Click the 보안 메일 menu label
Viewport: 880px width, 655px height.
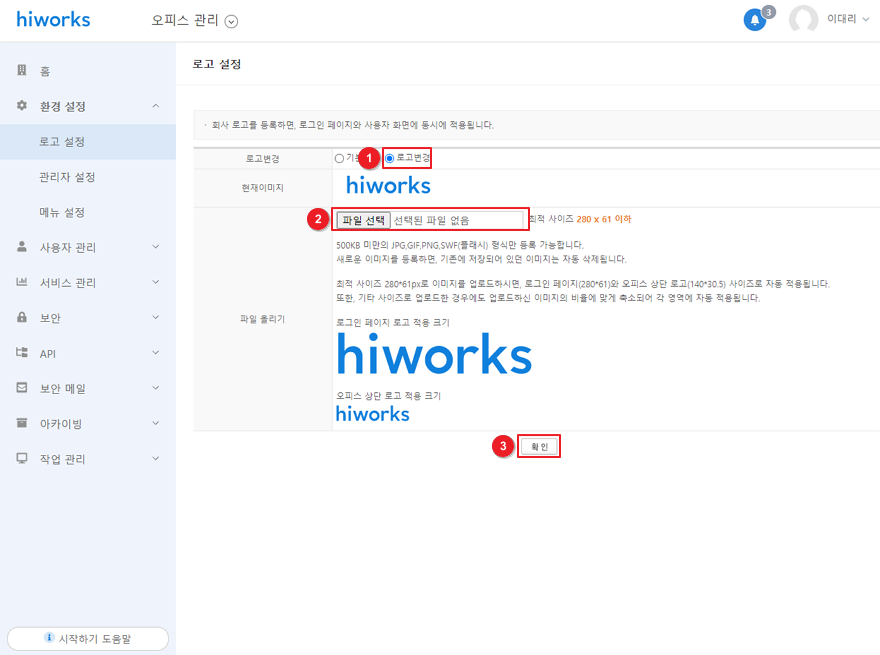62,389
